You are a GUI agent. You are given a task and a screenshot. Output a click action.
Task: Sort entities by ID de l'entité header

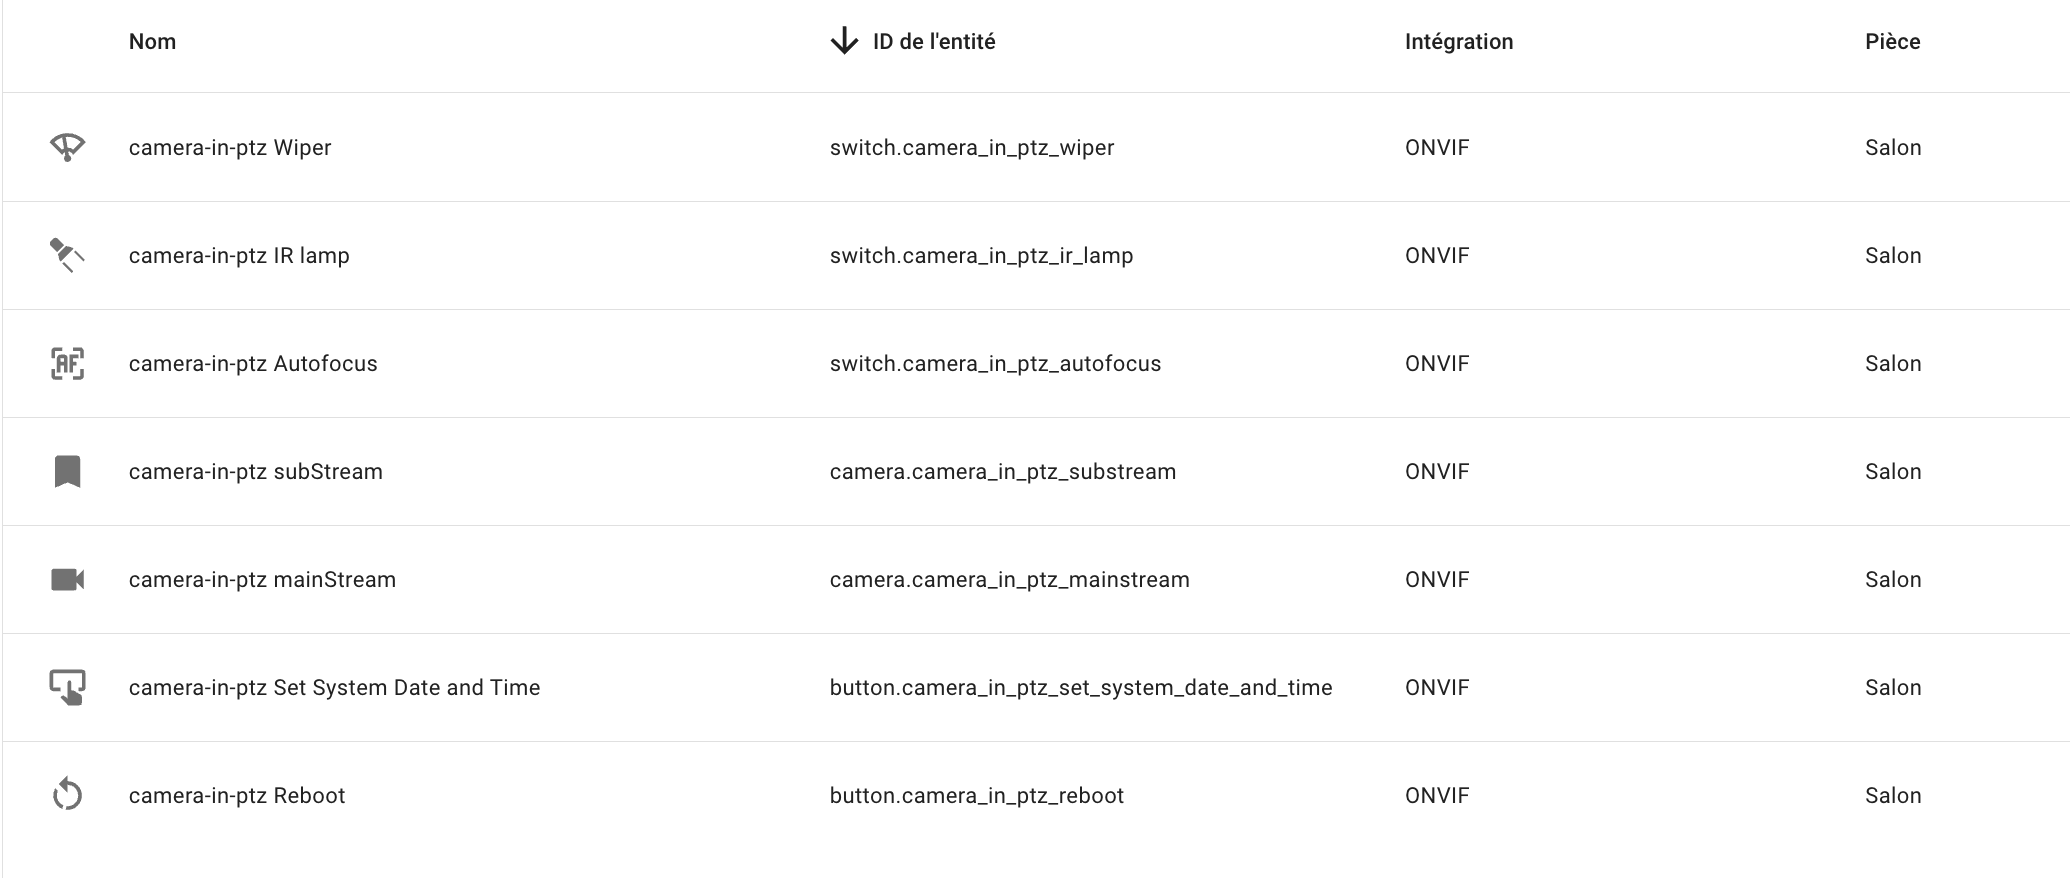click(934, 41)
